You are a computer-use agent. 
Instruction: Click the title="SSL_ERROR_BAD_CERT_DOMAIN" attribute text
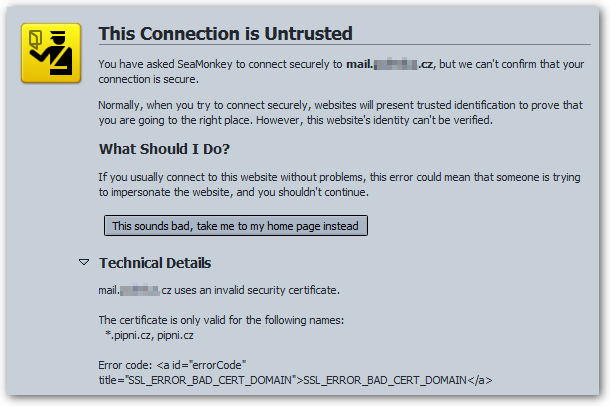tap(197, 380)
